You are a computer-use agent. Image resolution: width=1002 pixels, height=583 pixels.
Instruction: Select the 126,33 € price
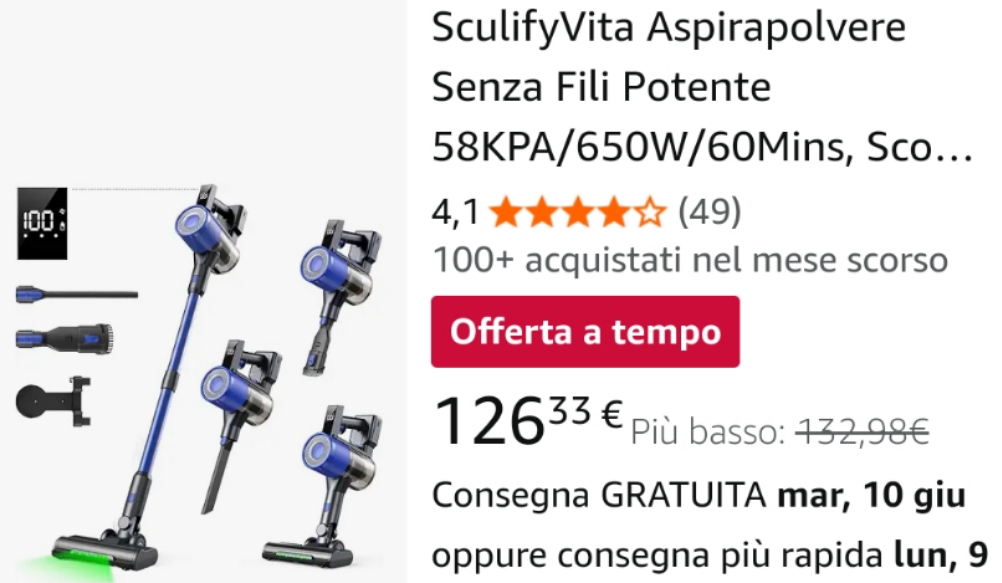528,420
